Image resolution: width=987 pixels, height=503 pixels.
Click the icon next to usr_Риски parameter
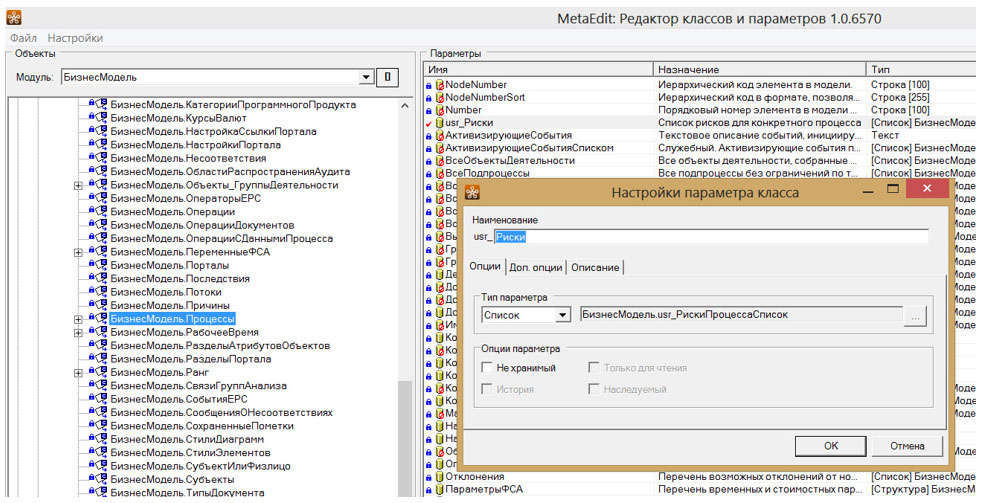coord(439,122)
